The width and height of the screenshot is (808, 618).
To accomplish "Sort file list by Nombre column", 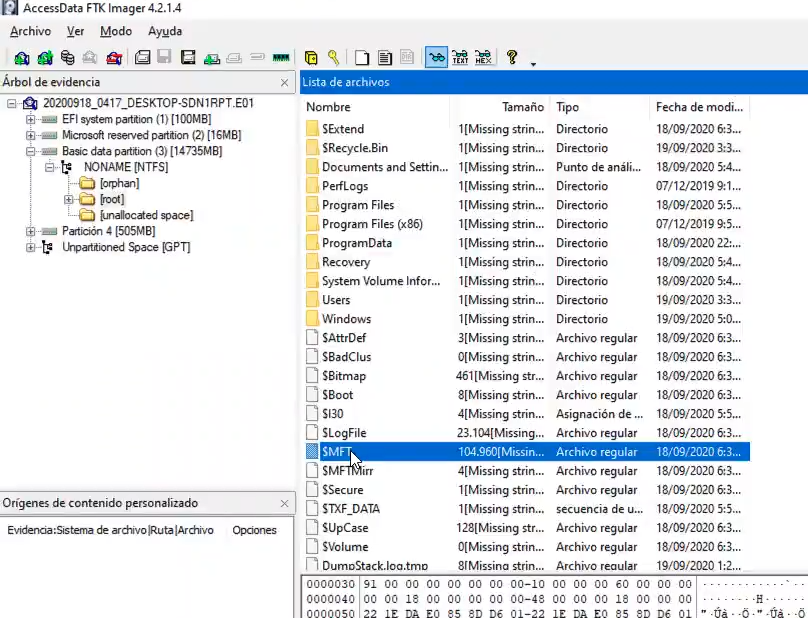I will (375, 107).
